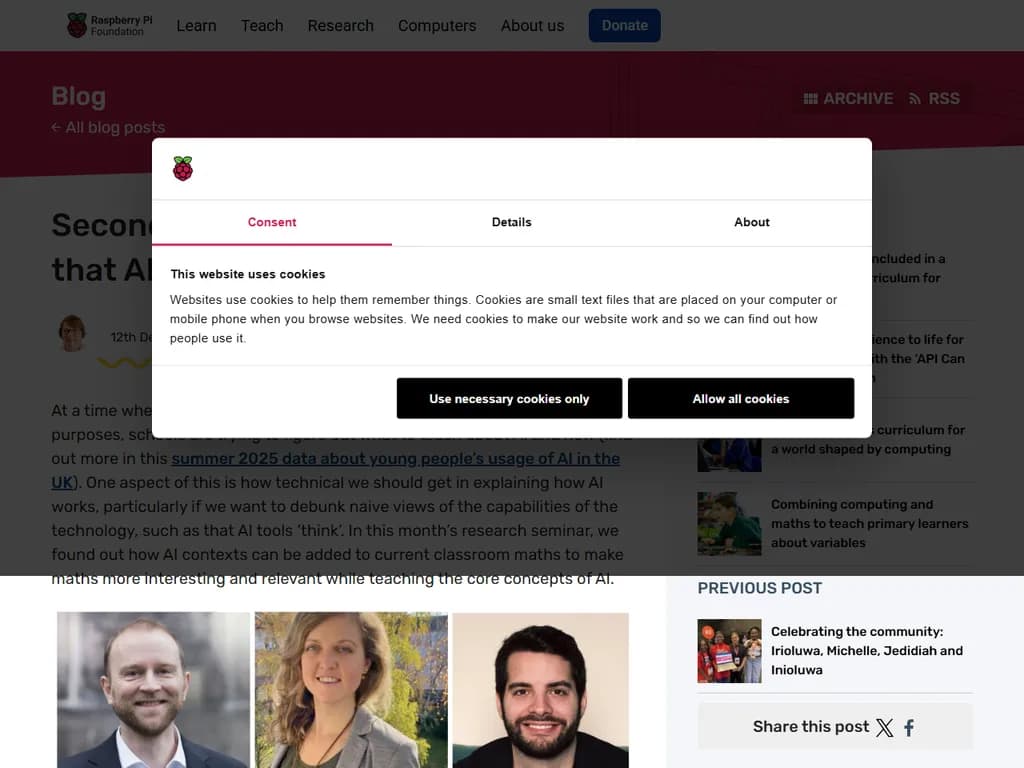
Task: Share this post on X
Action: [884, 728]
